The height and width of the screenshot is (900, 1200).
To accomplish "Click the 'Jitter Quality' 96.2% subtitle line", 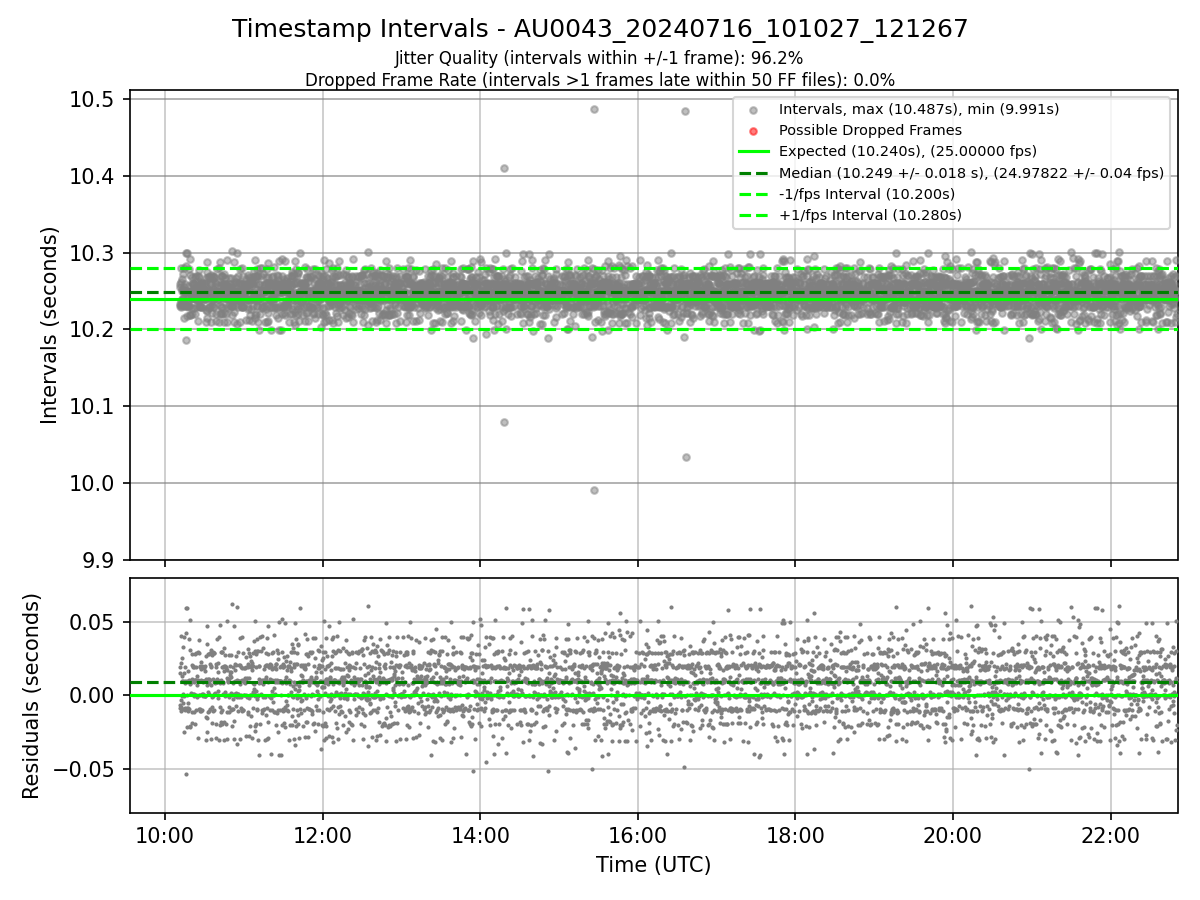I will 599,59.
